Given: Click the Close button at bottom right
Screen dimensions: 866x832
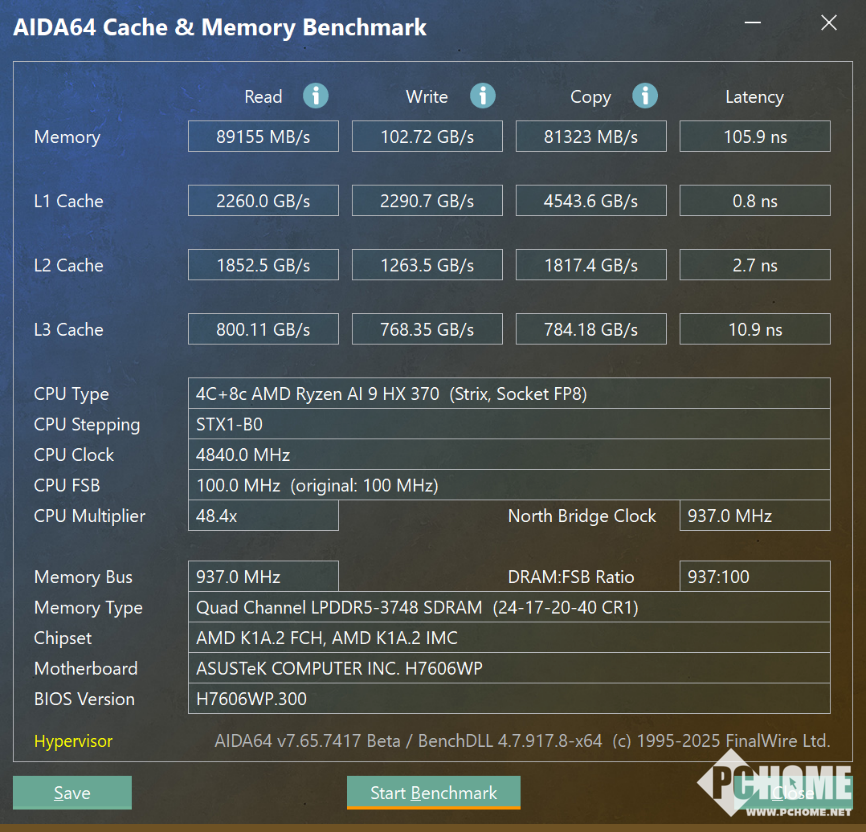Looking at the screenshot, I should 794,793.
